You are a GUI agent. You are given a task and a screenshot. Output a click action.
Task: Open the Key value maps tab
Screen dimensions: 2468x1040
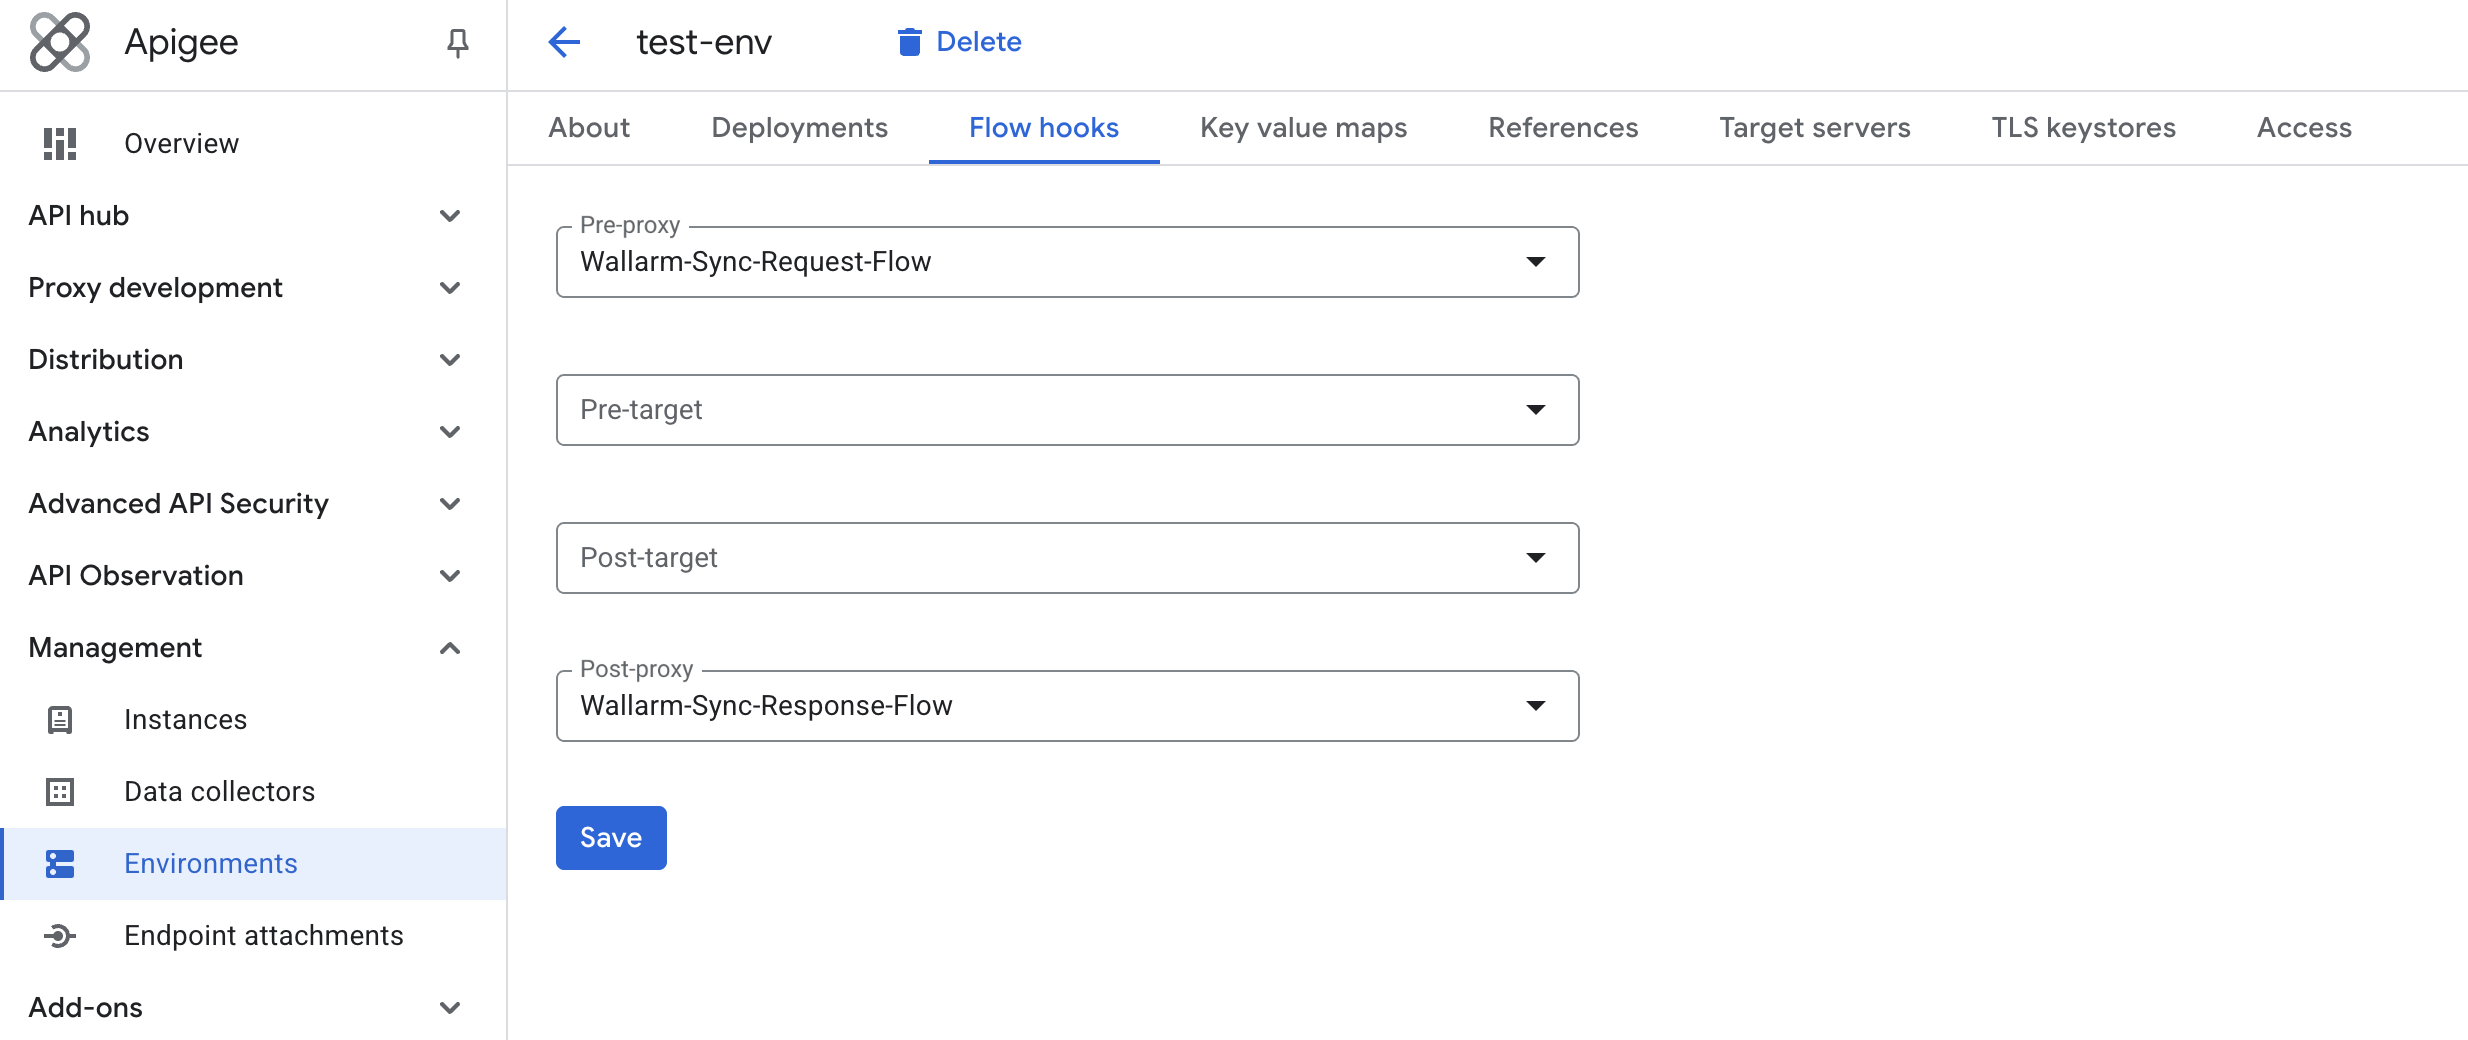coord(1302,127)
